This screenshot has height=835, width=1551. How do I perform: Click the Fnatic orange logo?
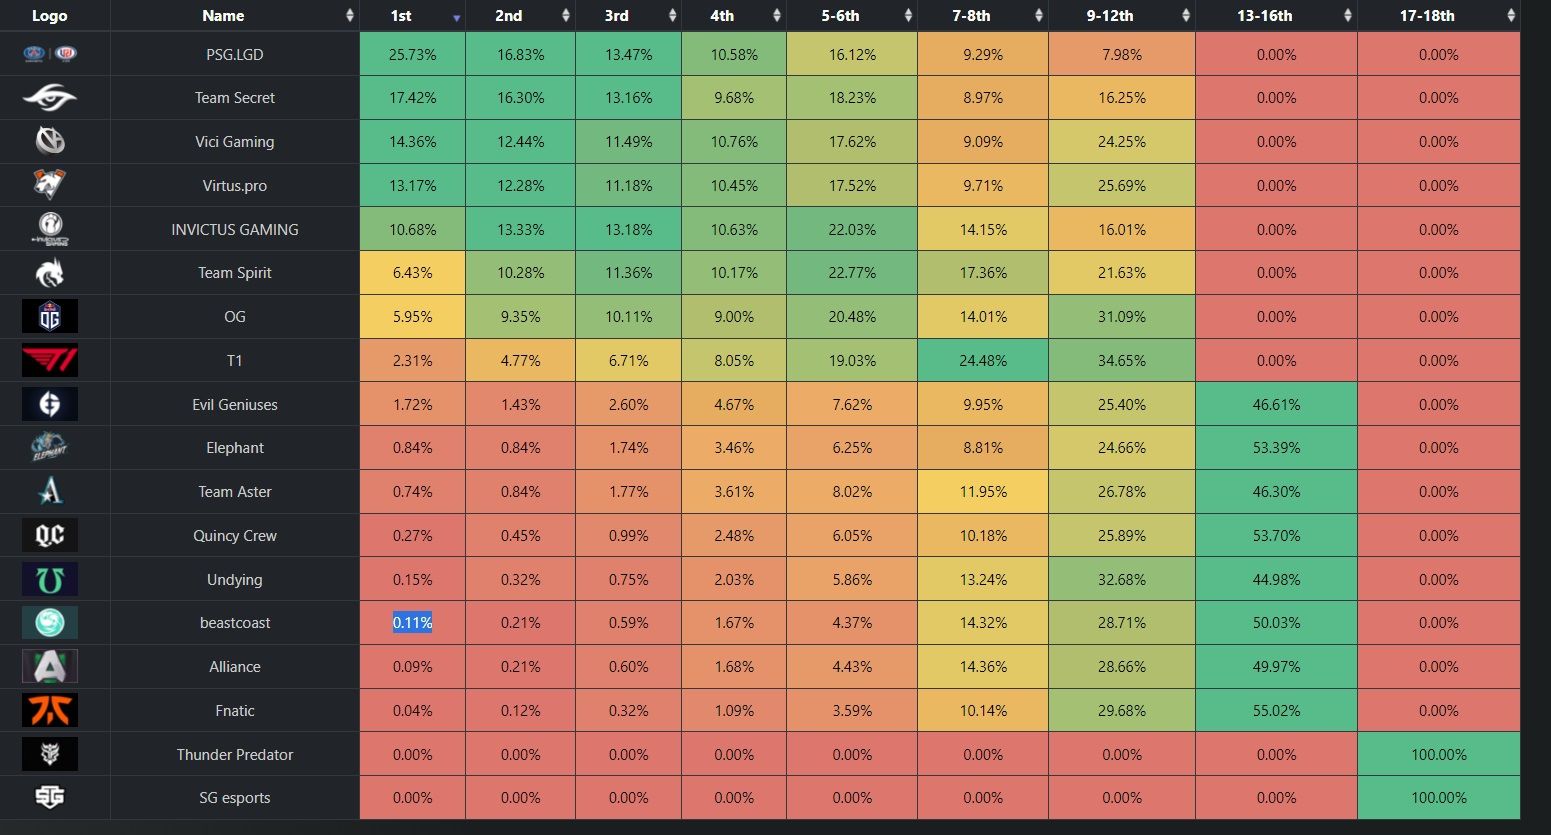[x=50, y=710]
